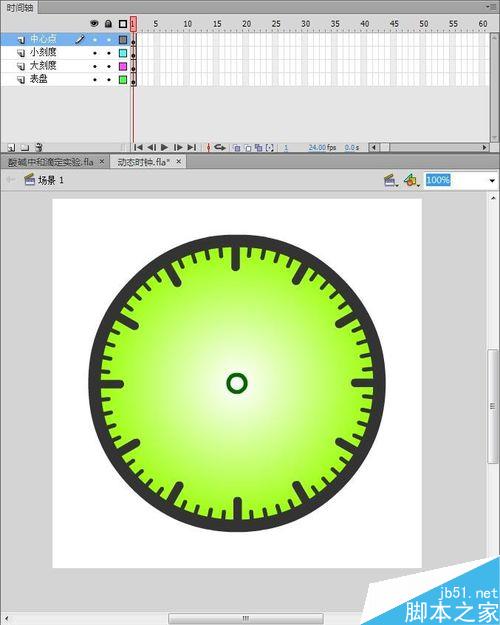Click the 24.00 fps frame rate value
The height and width of the screenshot is (625, 500).
tap(322, 147)
